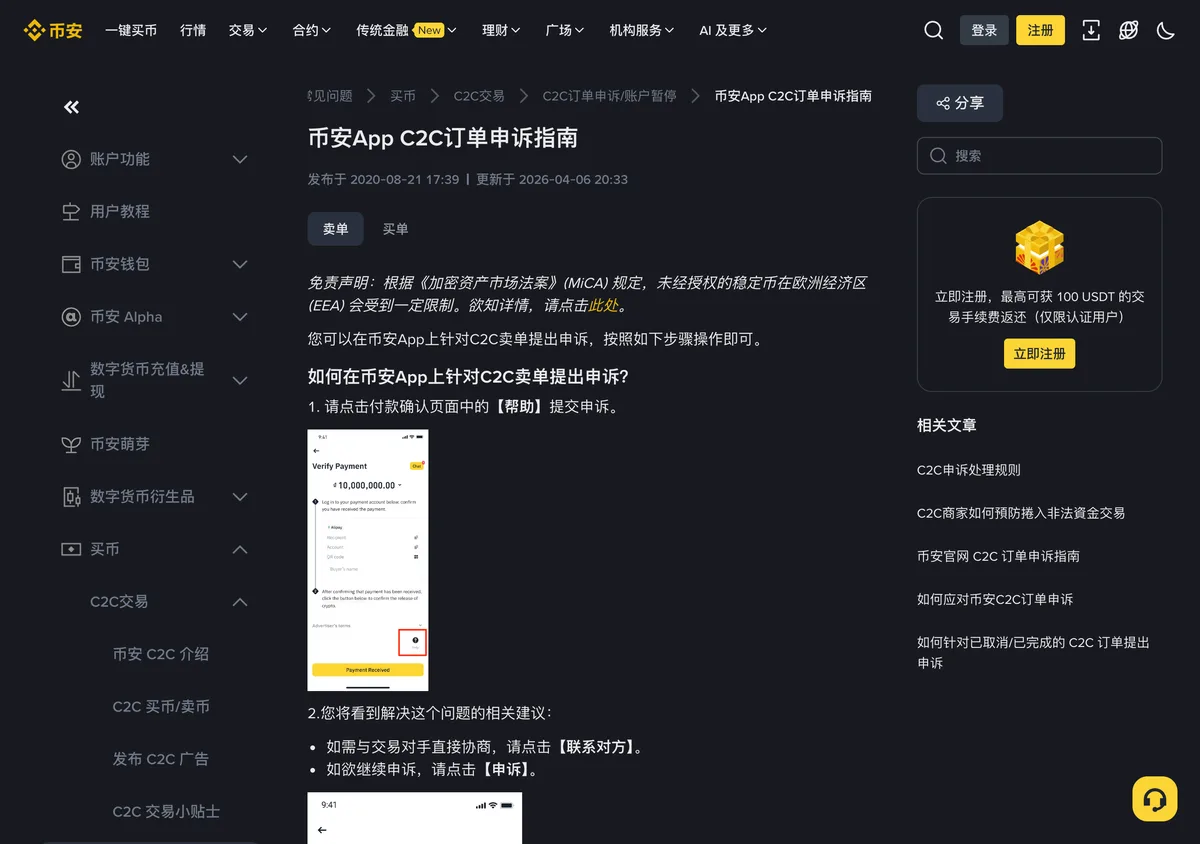Expand 数字货币衍生品 chevron in sidebar

pos(240,497)
